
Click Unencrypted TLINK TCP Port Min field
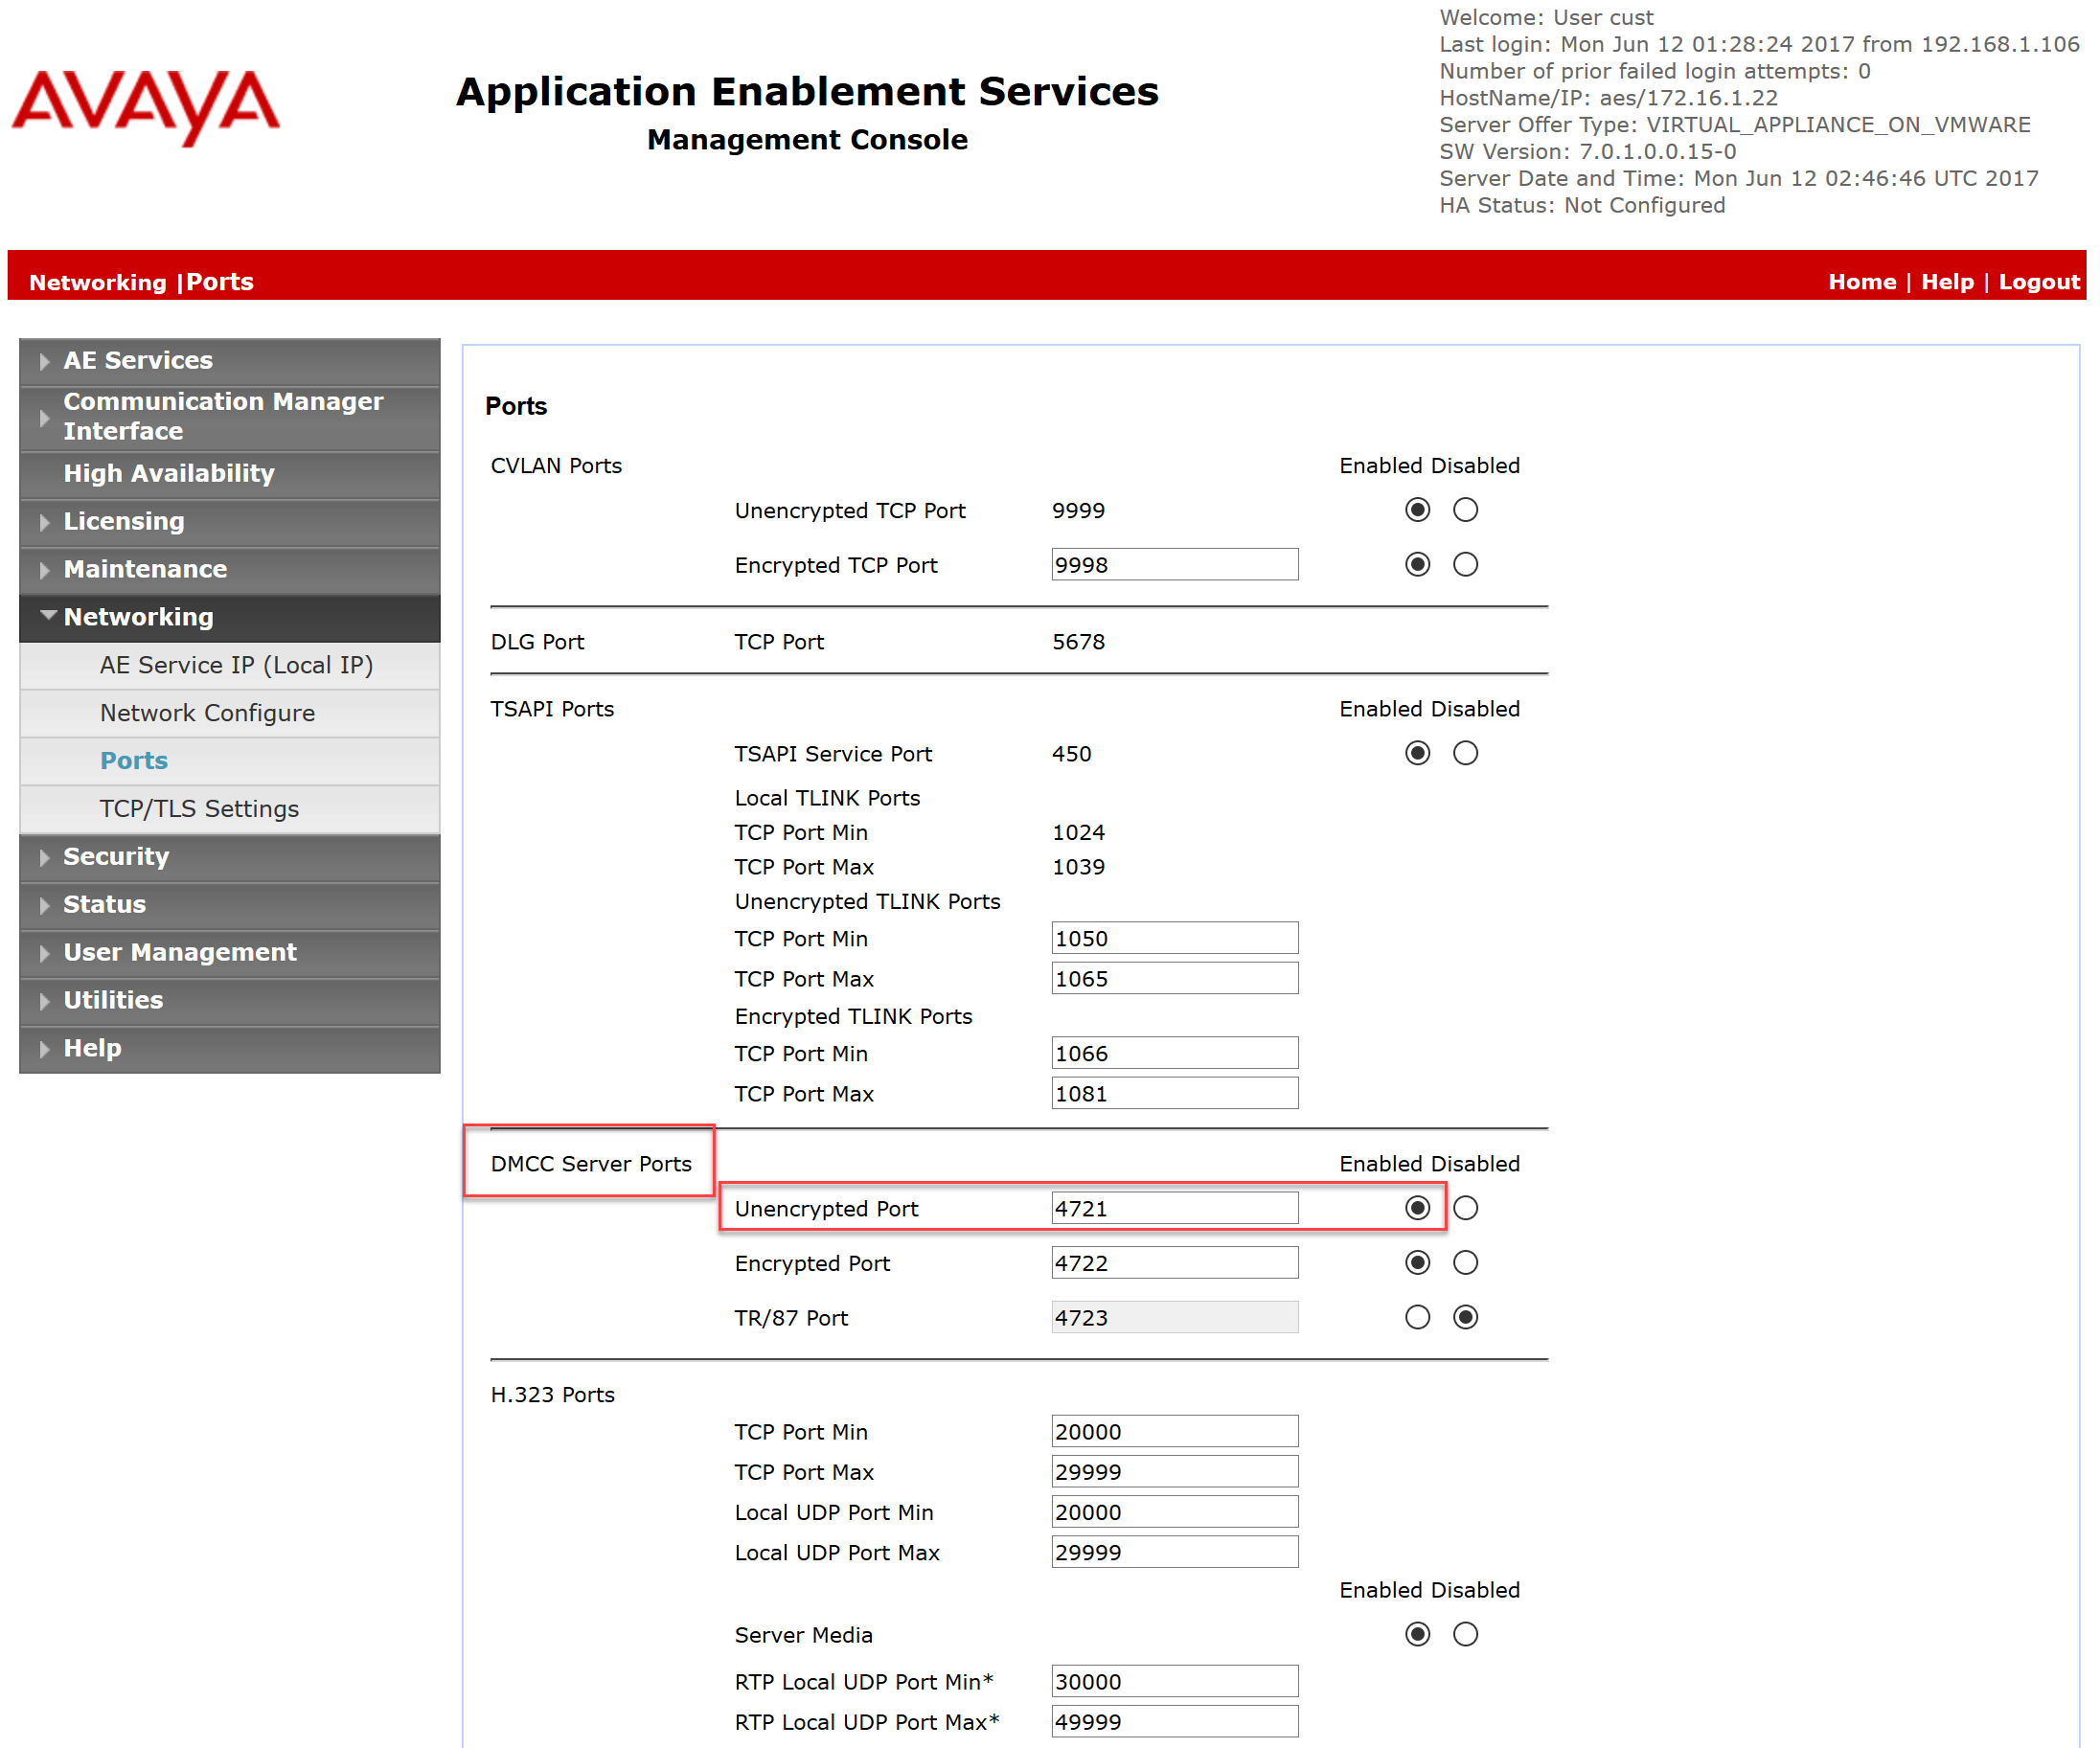(x=1175, y=939)
